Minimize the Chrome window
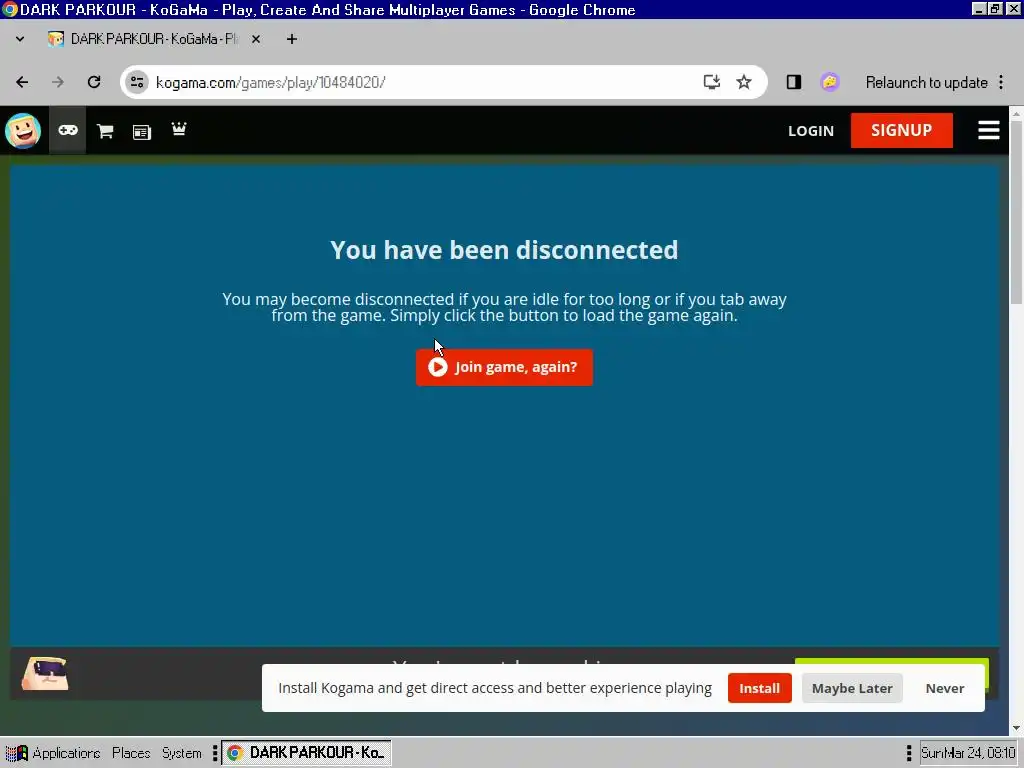This screenshot has height=768, width=1024. (x=978, y=9)
